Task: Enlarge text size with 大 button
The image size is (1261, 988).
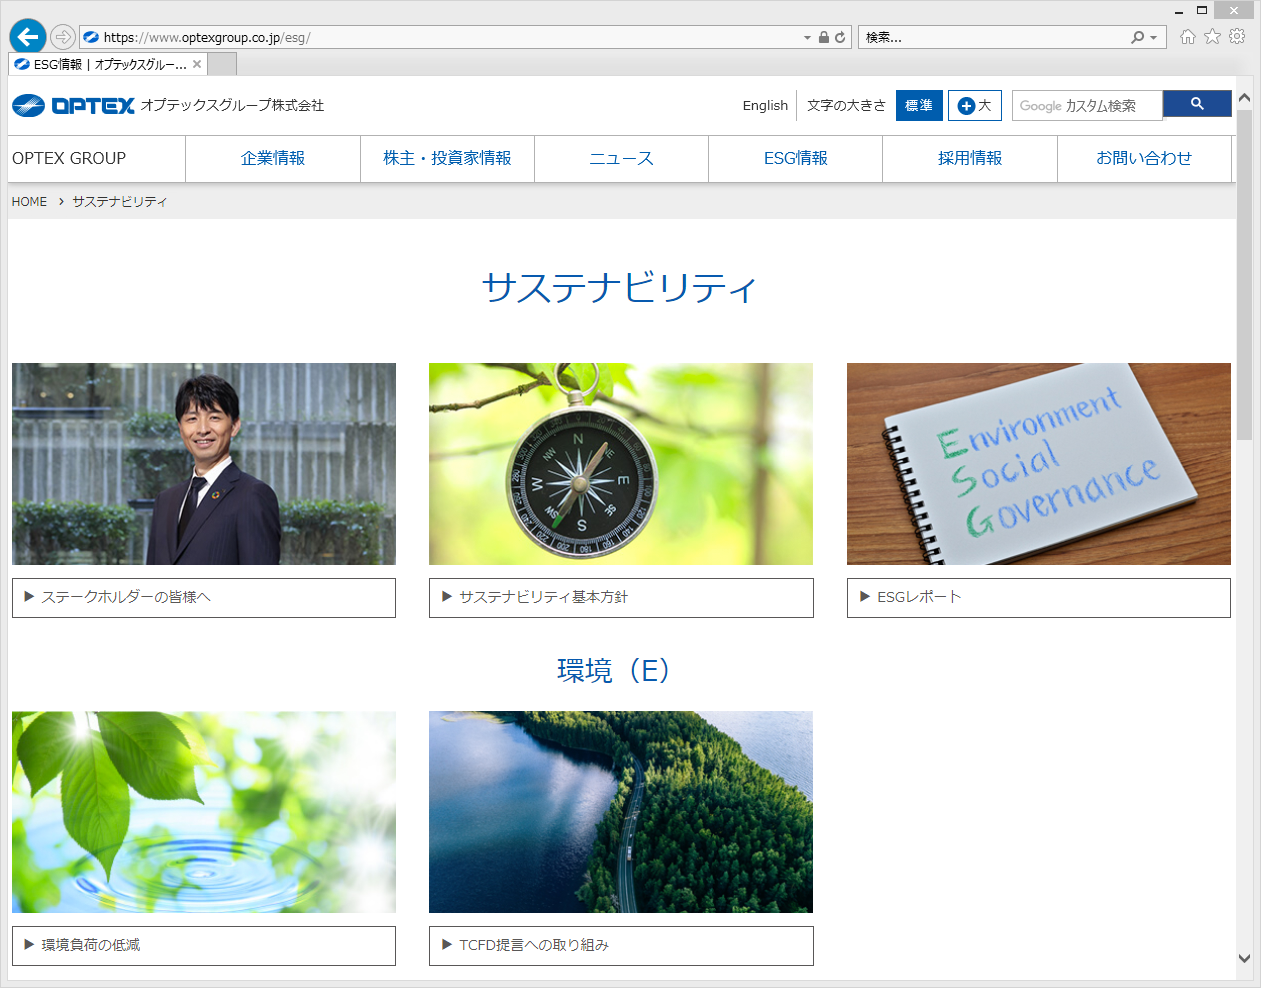Action: (974, 105)
